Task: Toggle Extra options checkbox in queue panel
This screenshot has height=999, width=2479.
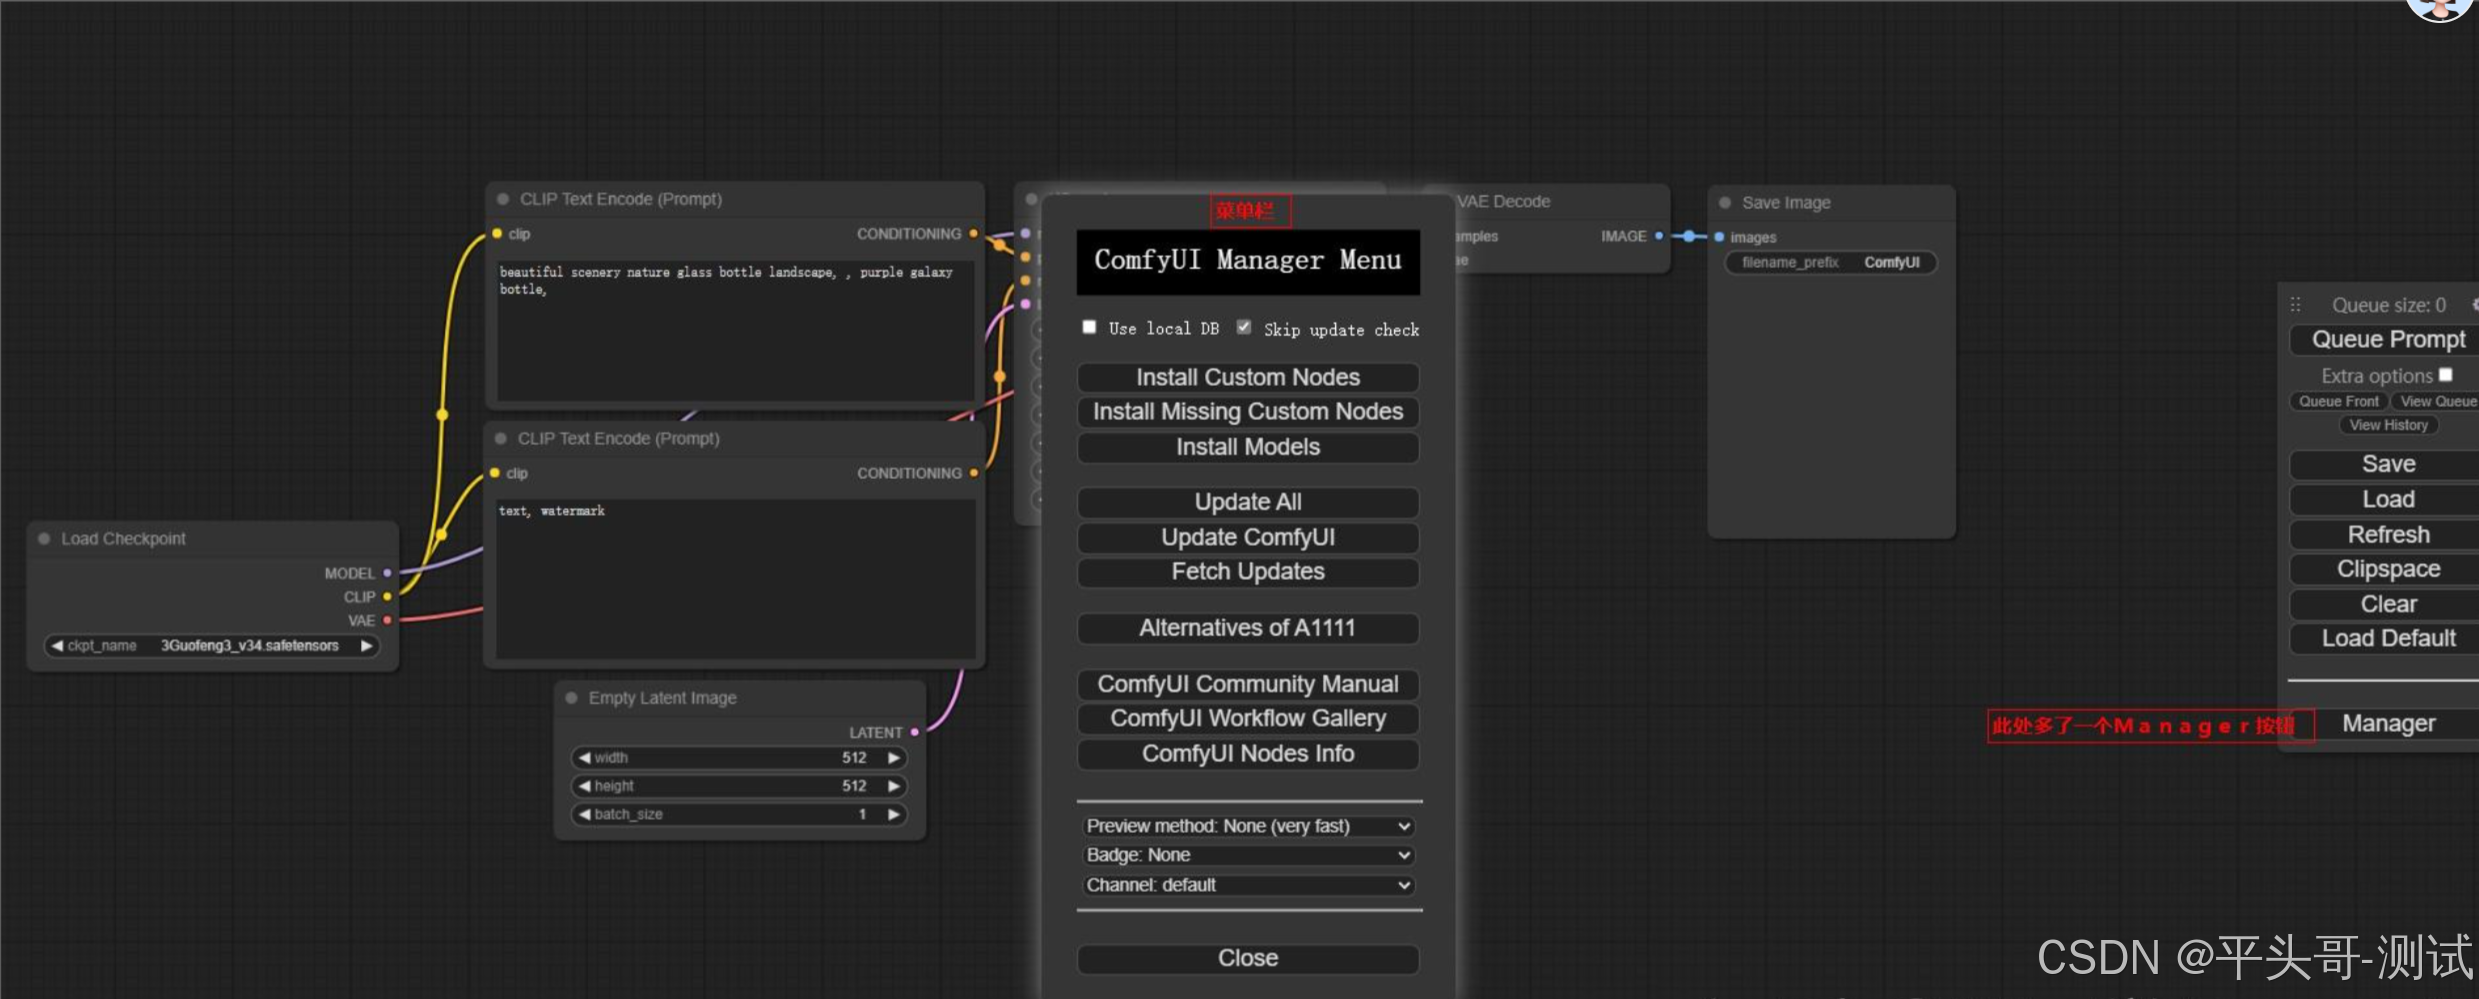Action: [x=2445, y=375]
